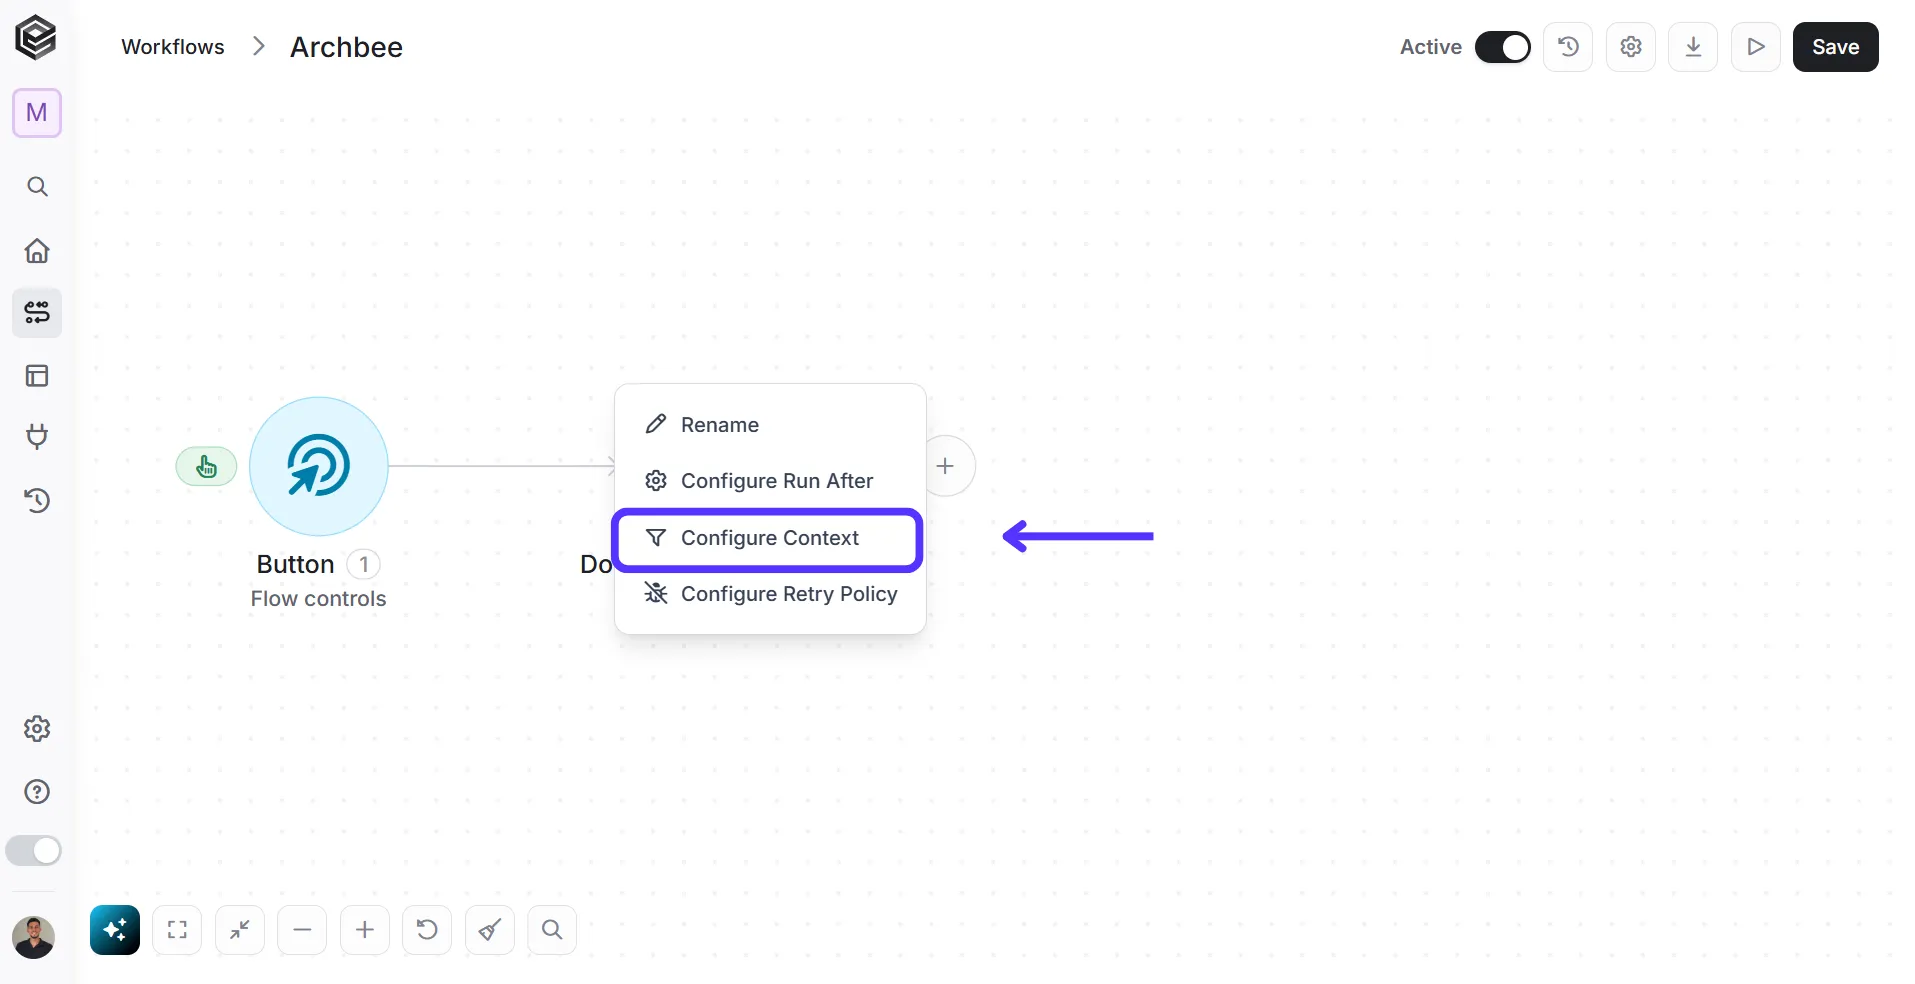Viewport: 1915px width, 984px height.
Task: Run the workflow with play button
Action: click(x=1756, y=47)
